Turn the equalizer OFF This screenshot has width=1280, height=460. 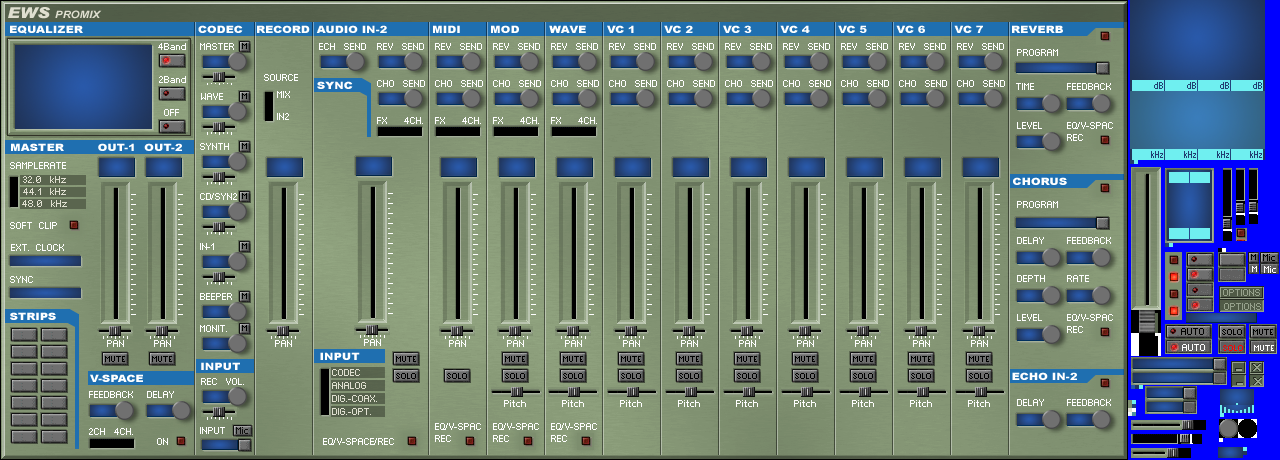tap(172, 126)
